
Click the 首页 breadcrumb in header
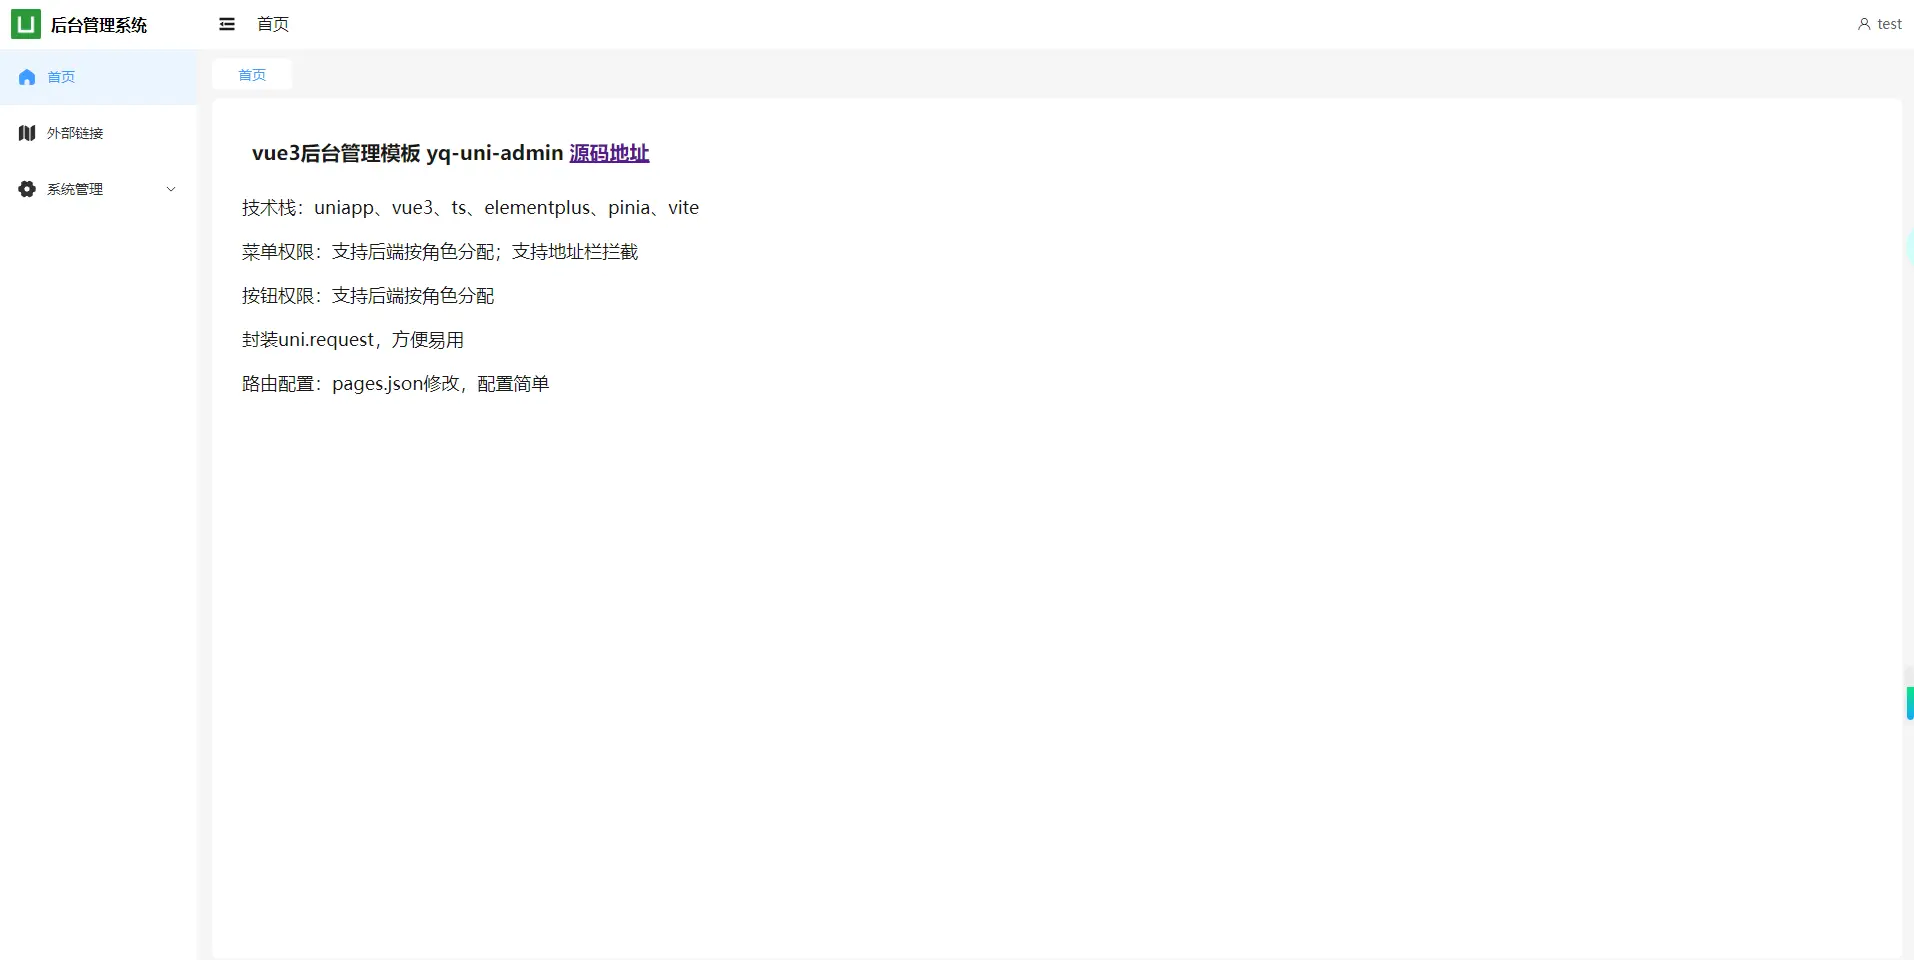(x=273, y=24)
